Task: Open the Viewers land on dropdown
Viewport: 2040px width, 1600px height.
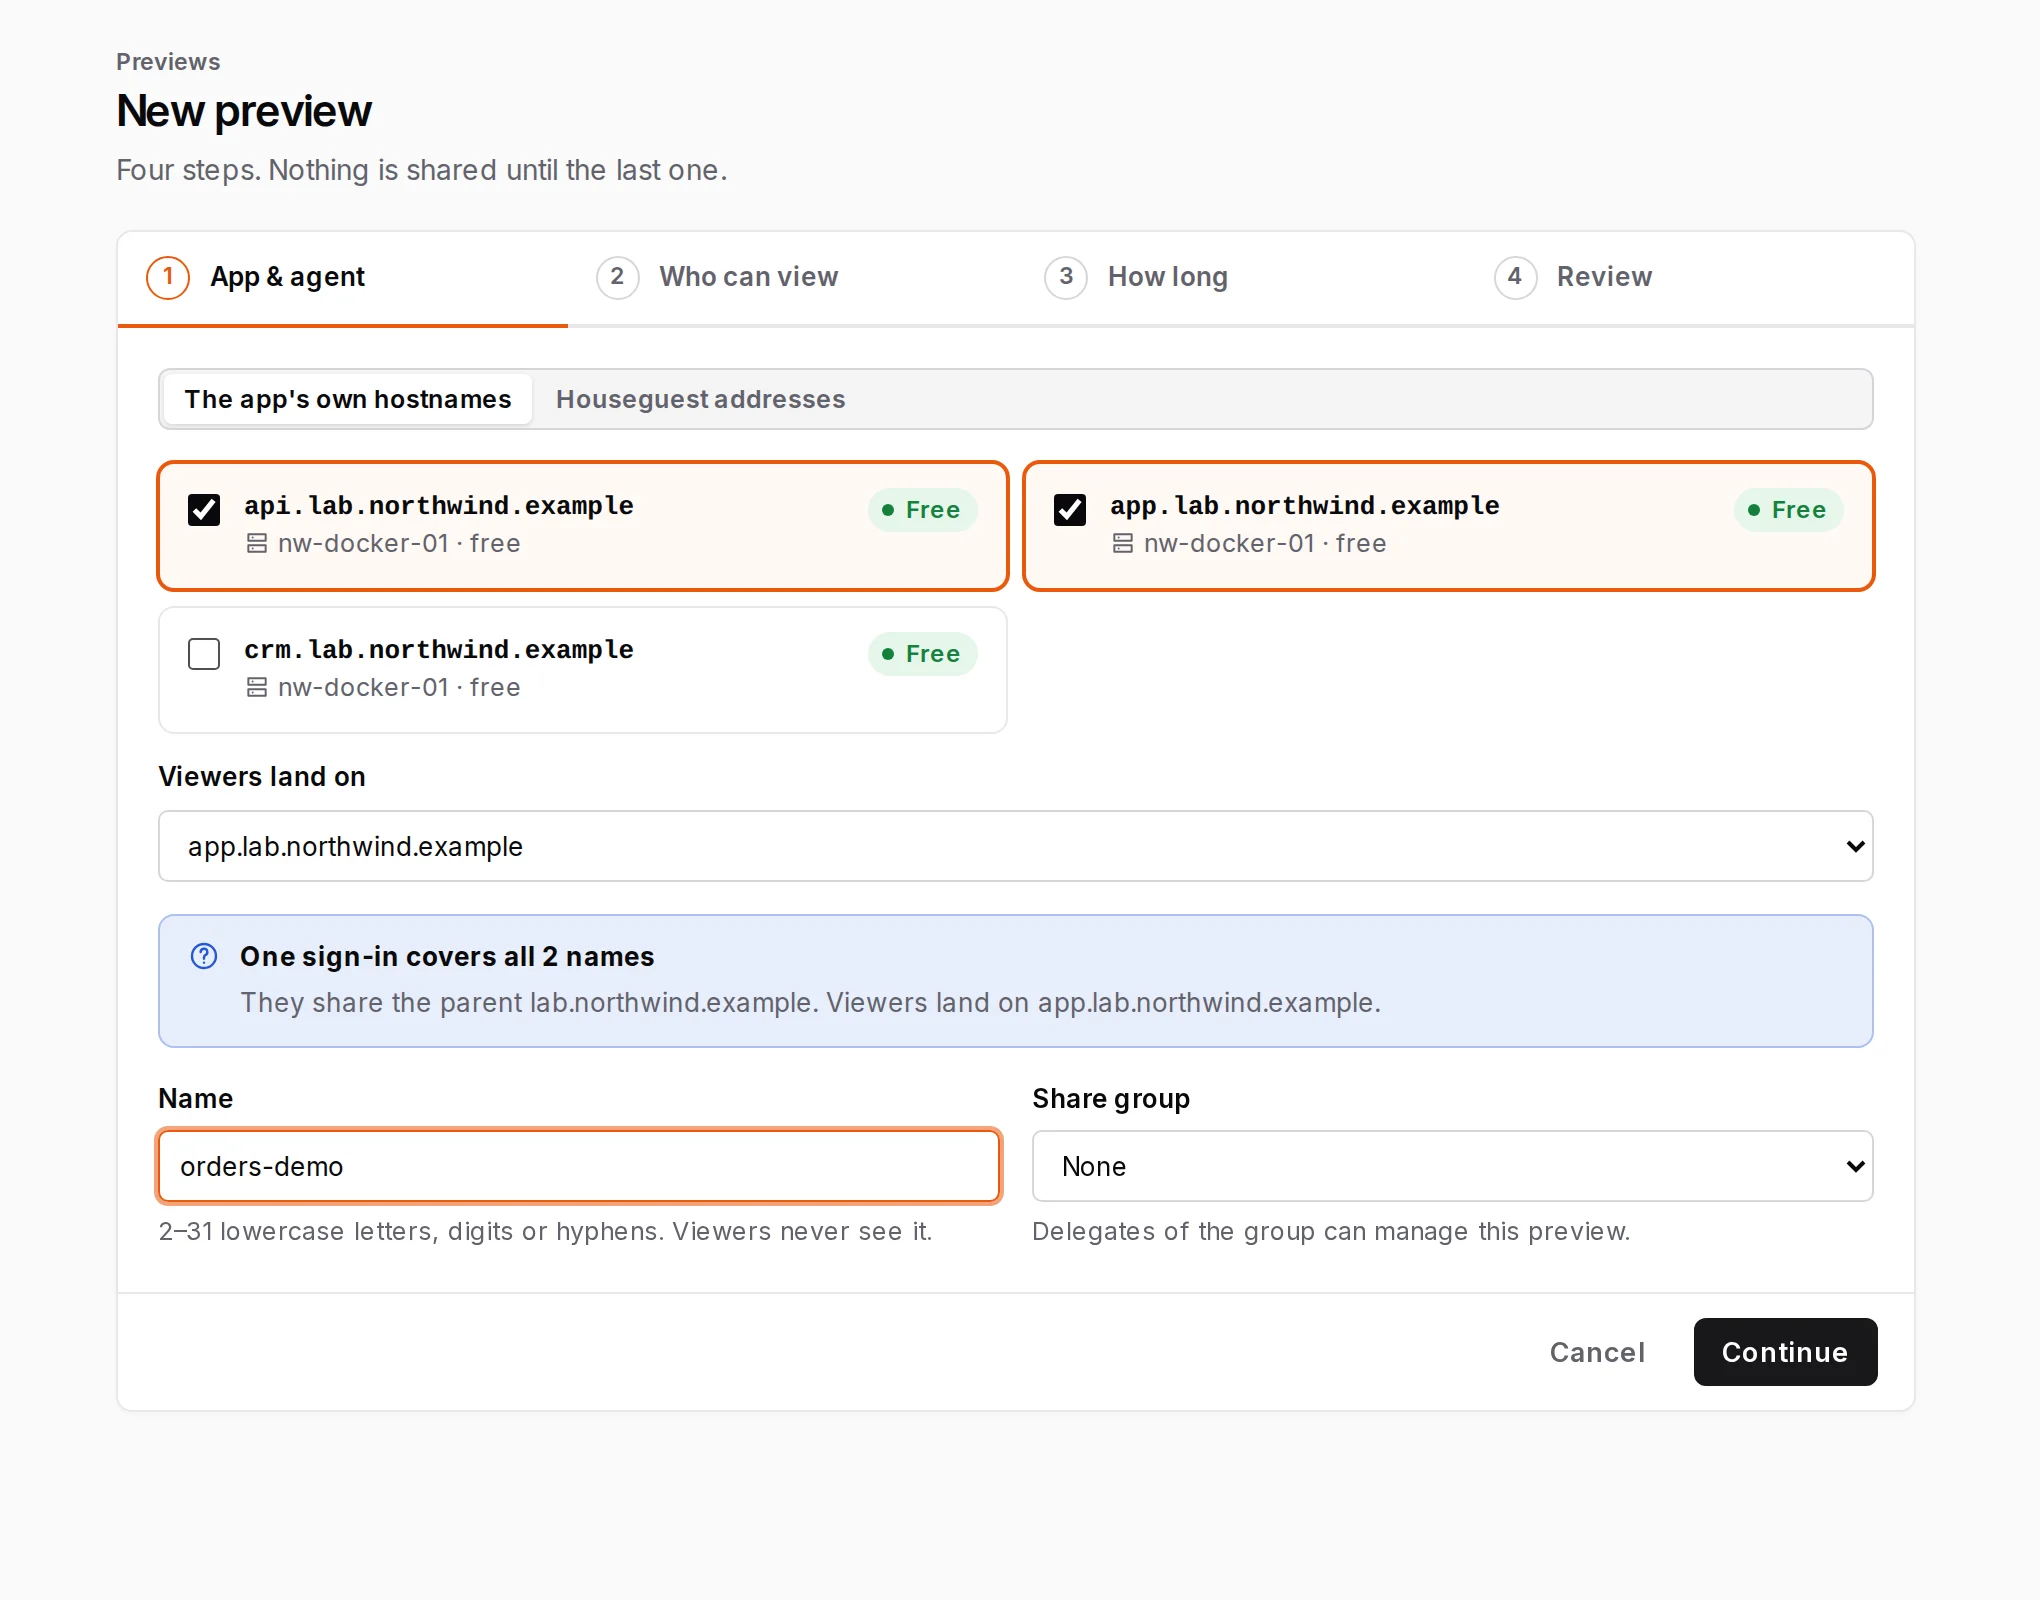Action: coord(1016,846)
